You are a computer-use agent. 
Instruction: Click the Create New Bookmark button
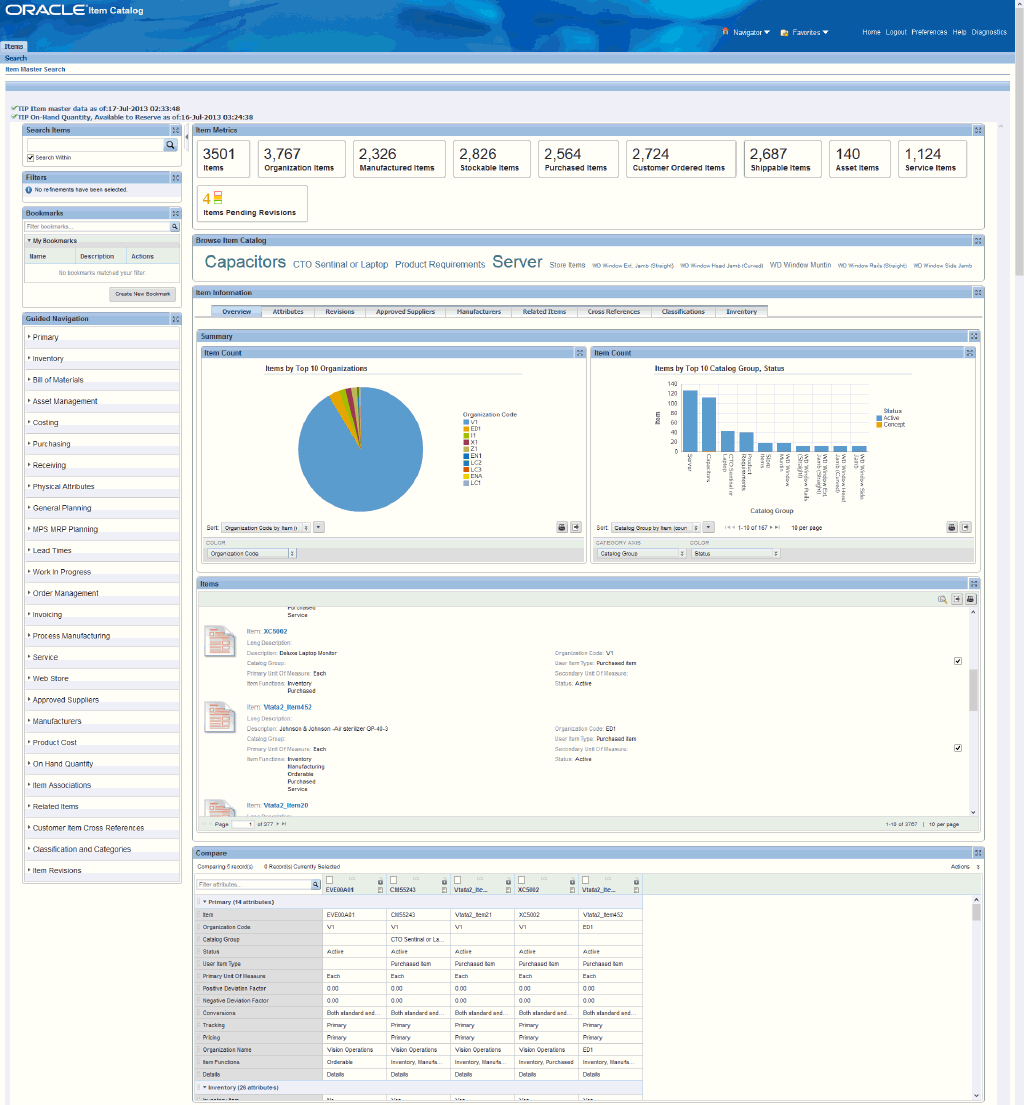tap(142, 294)
